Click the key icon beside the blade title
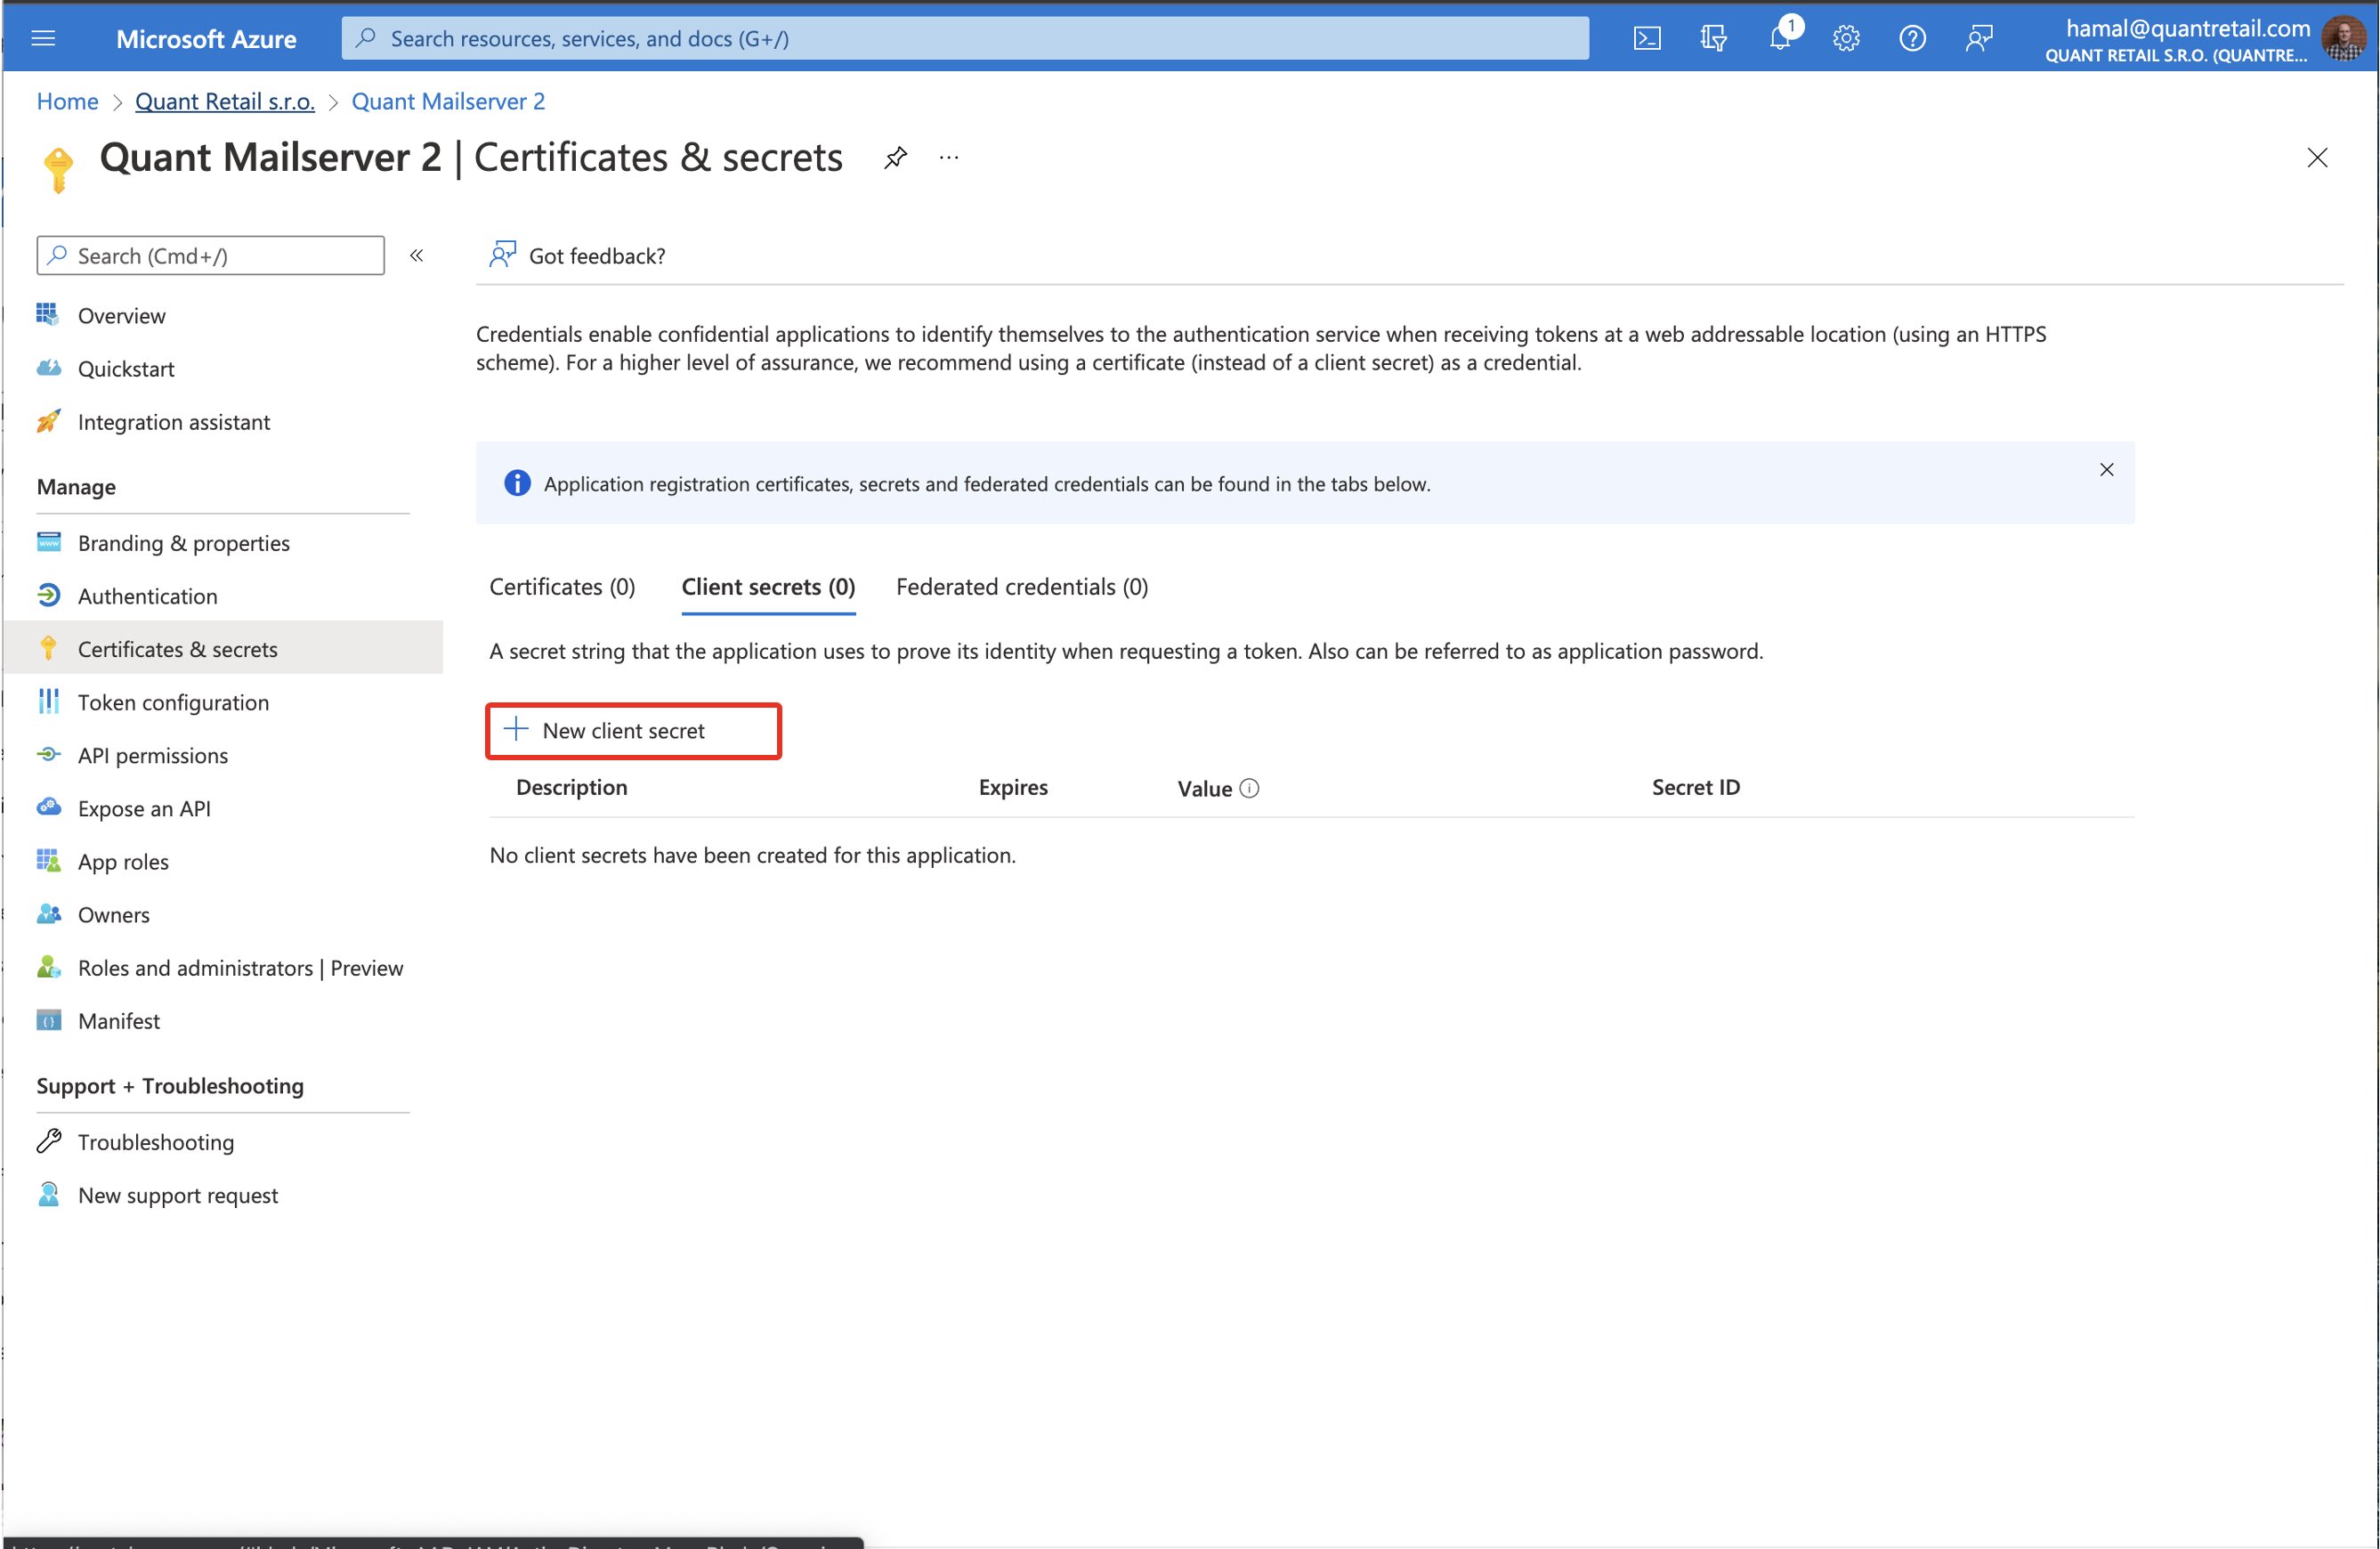Image resolution: width=2380 pixels, height=1549 pixels. [x=58, y=169]
